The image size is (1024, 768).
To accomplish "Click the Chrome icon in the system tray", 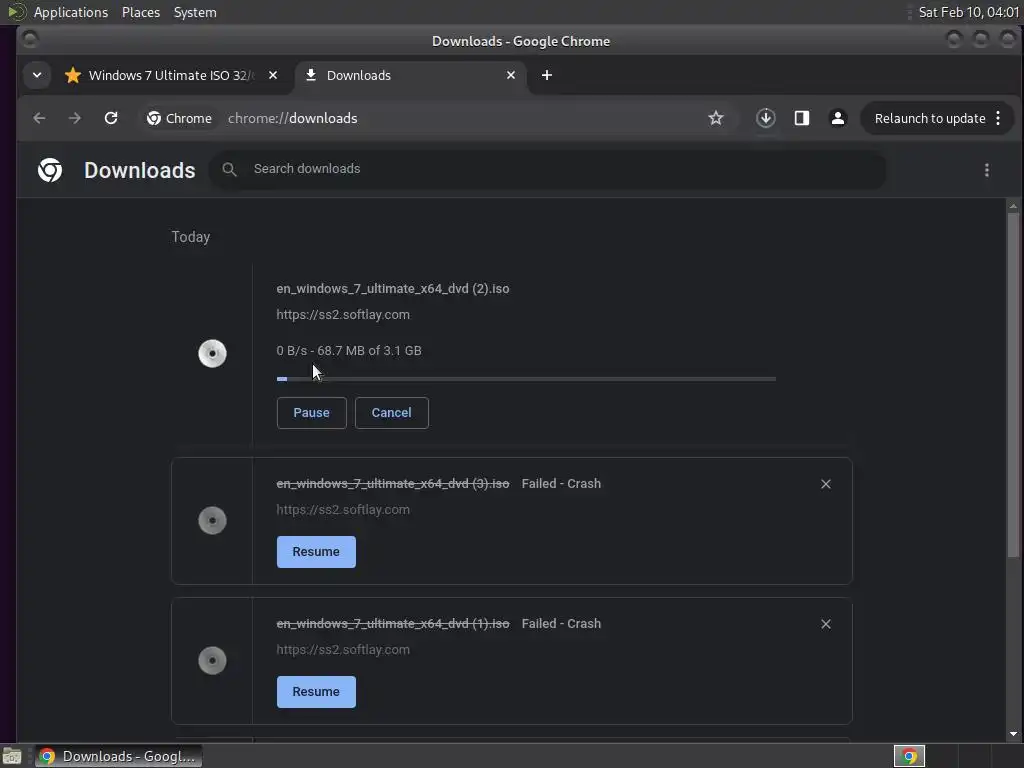I will tap(909, 756).
